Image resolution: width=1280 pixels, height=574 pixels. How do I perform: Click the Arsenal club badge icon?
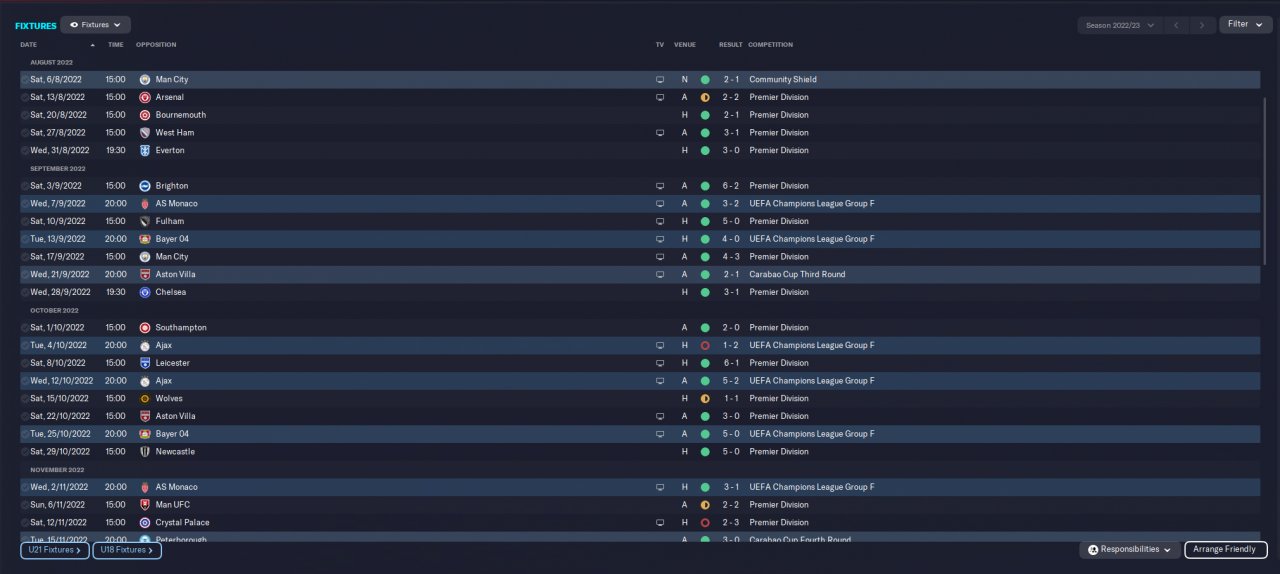145,97
